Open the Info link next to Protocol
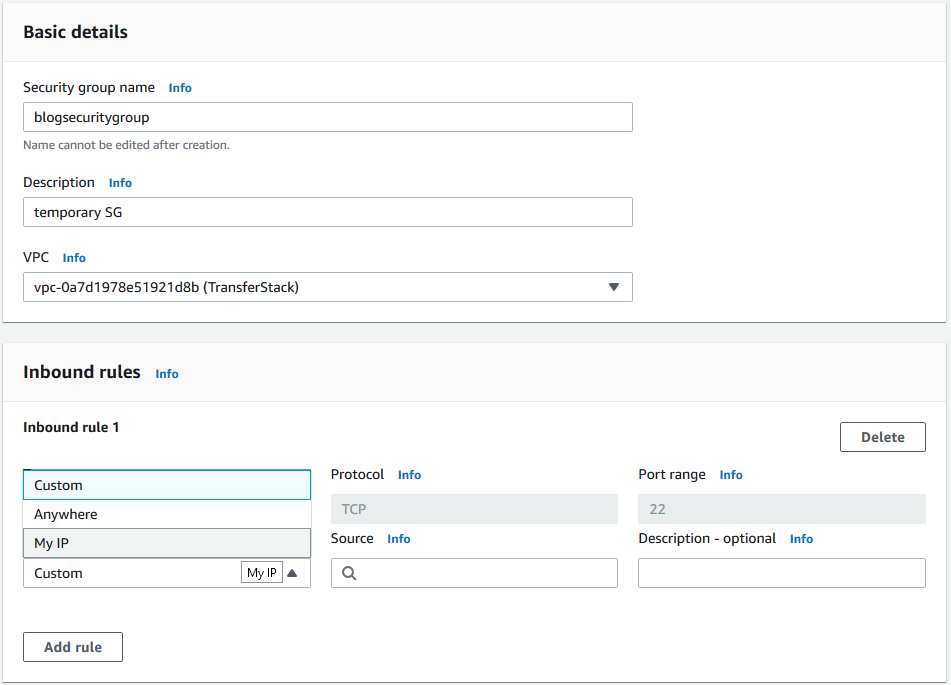The width and height of the screenshot is (951, 685). 409,475
